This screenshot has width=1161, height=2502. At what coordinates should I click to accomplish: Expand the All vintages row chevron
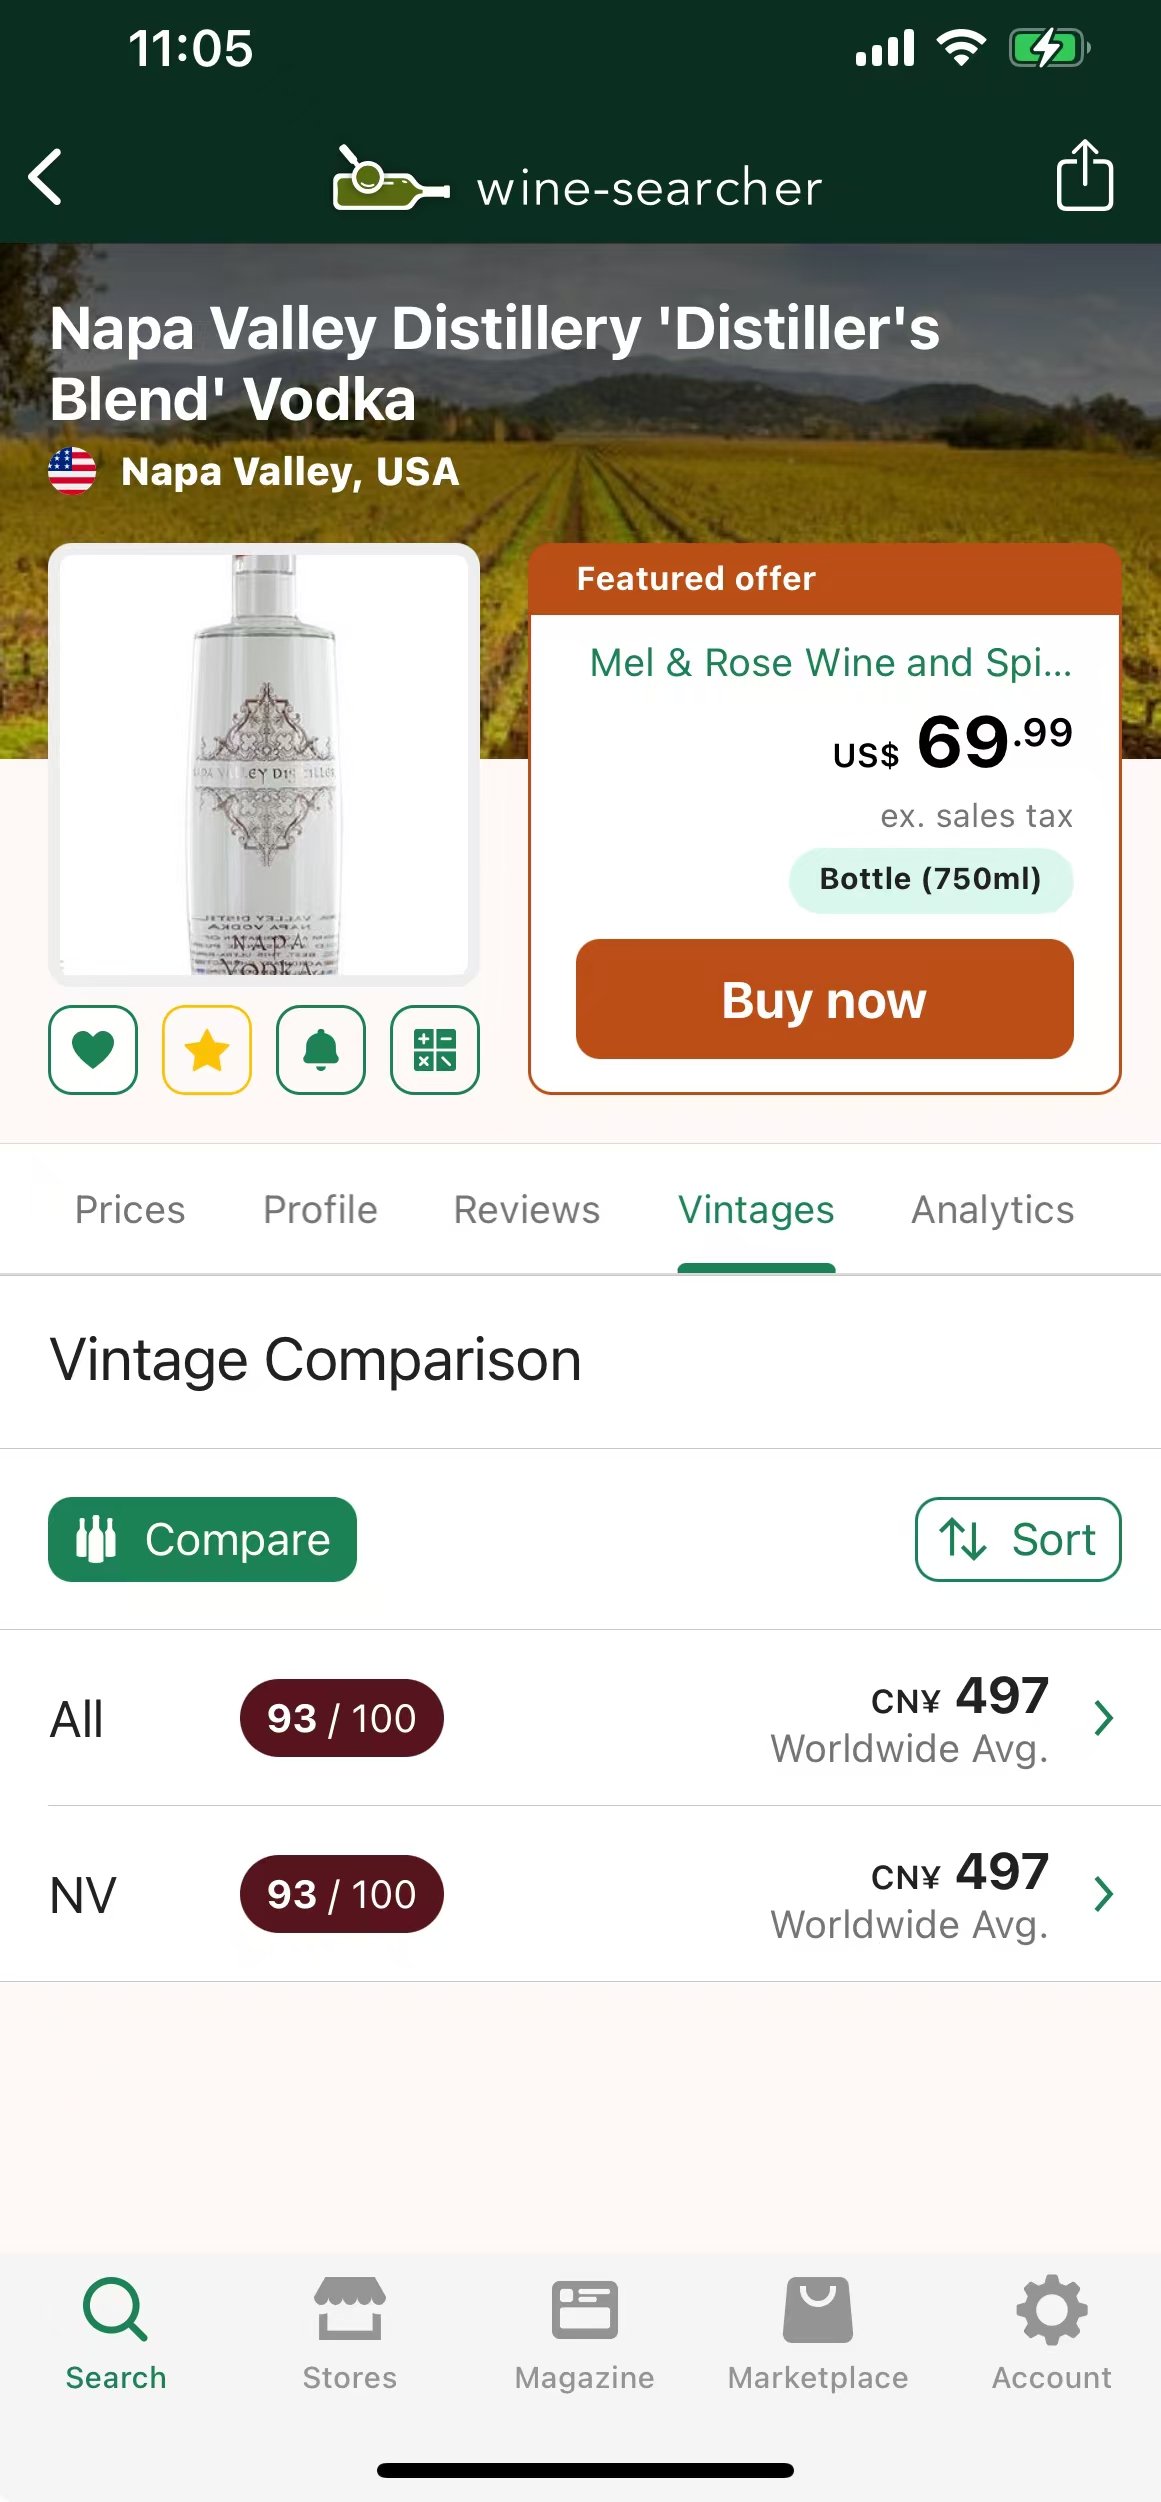[1103, 1718]
